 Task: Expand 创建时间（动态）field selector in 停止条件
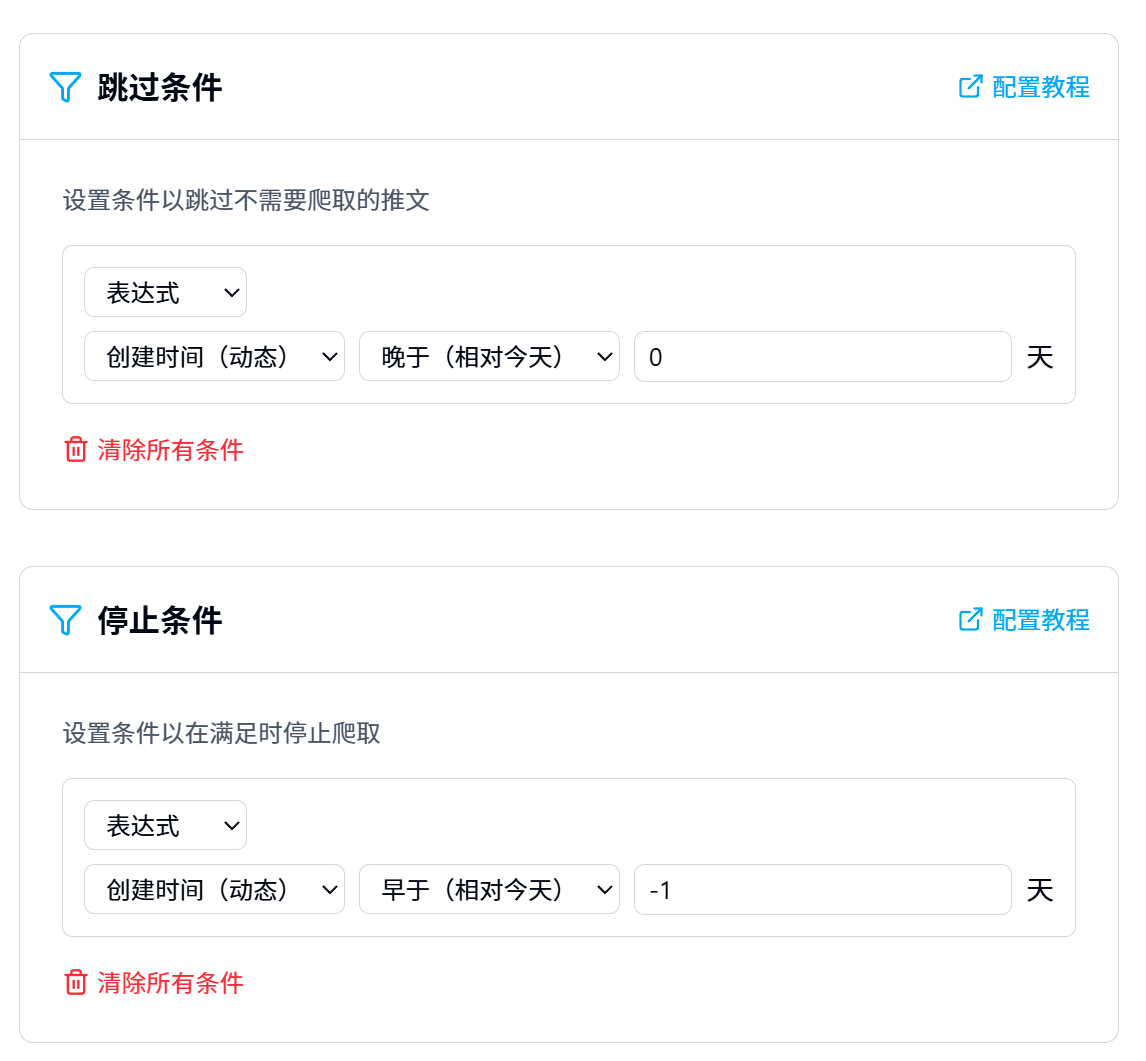(x=214, y=889)
